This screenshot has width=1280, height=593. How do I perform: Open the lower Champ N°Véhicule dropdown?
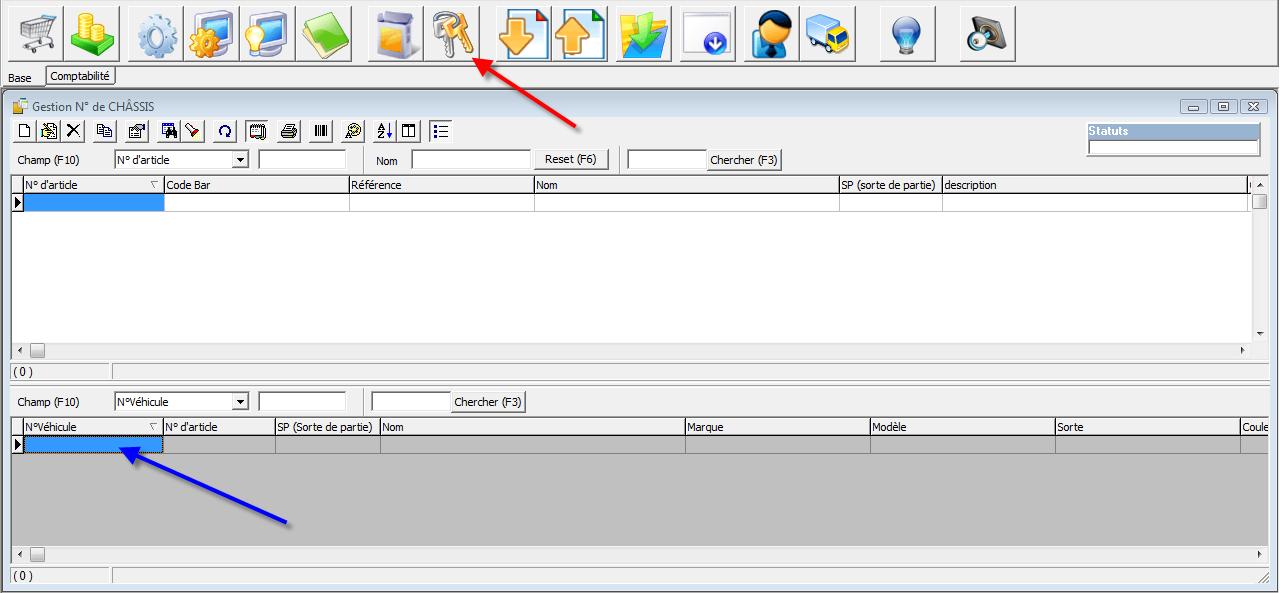coord(240,402)
